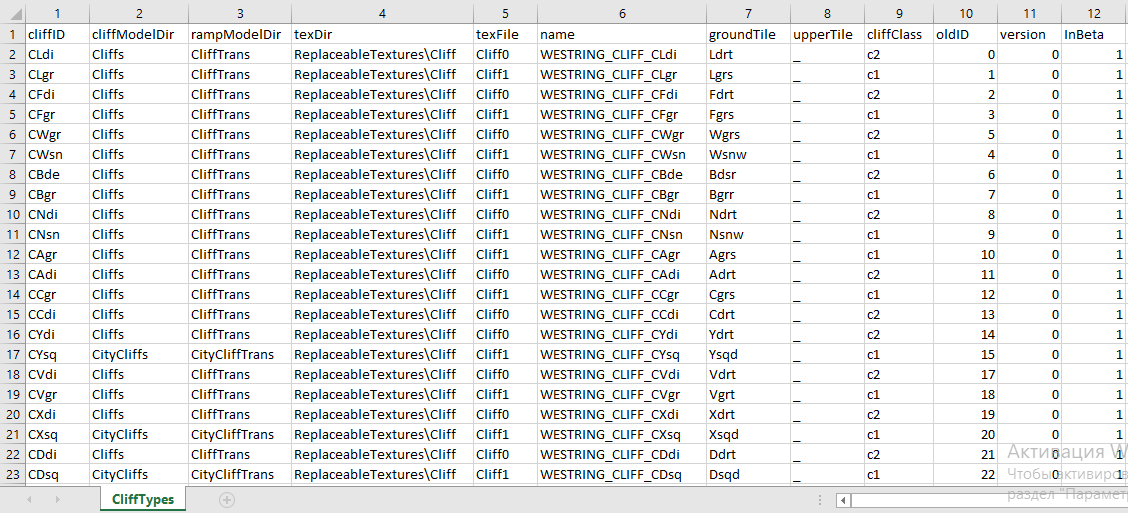Select oldID cell with value 13
The height and width of the screenshot is (513, 1128).
965,314
